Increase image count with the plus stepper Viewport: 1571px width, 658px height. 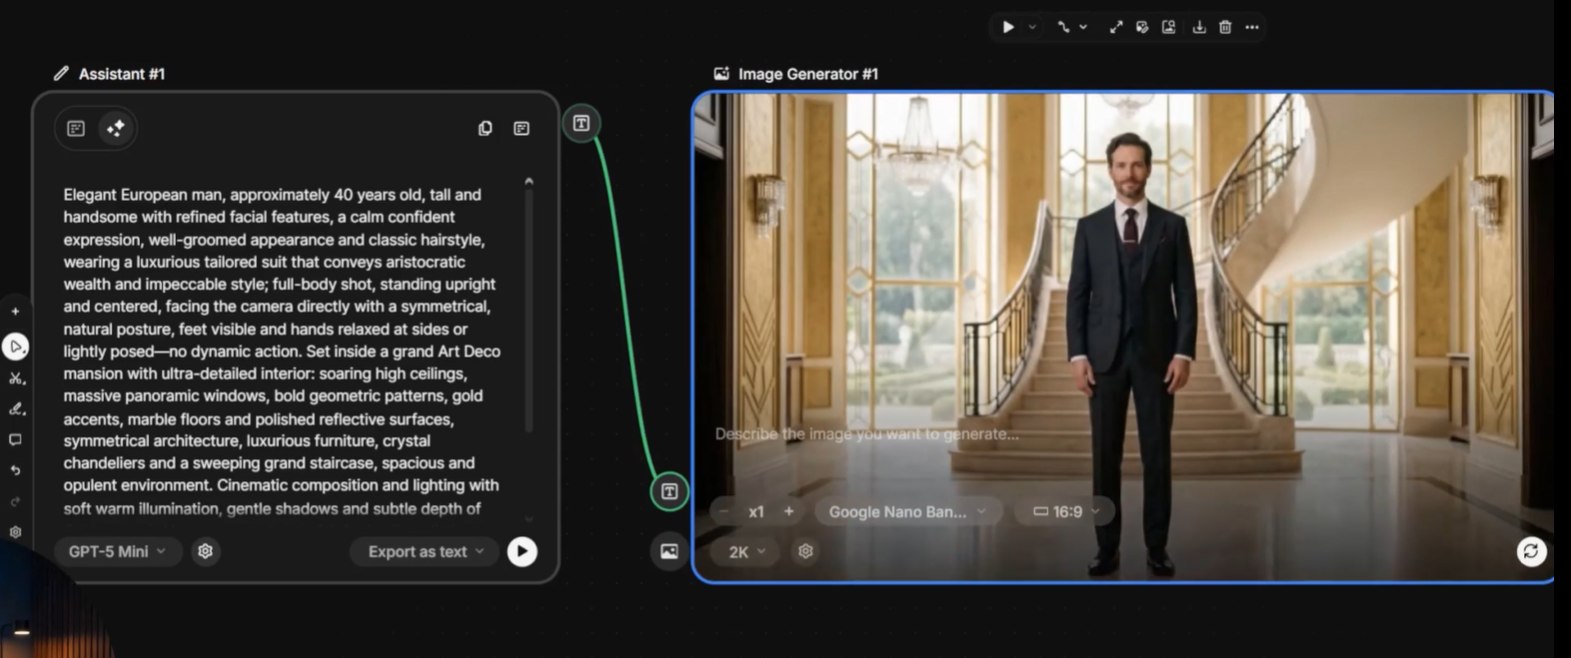tap(789, 511)
